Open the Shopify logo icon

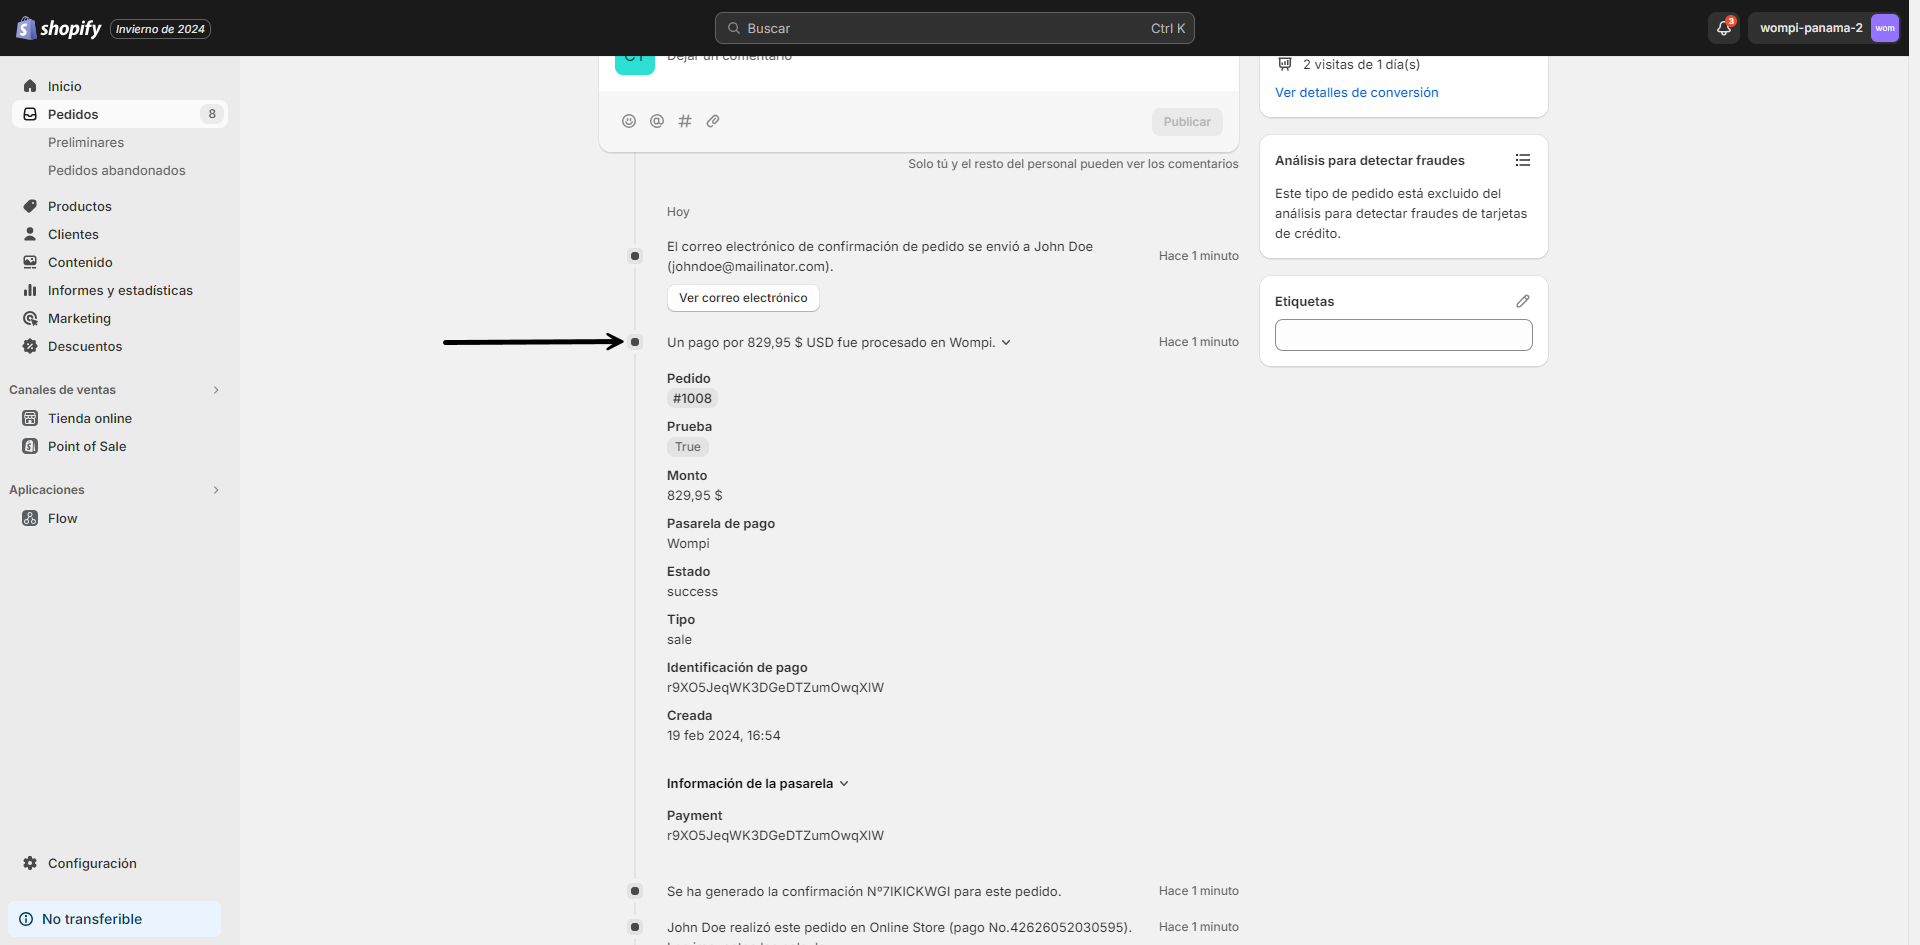(x=25, y=28)
